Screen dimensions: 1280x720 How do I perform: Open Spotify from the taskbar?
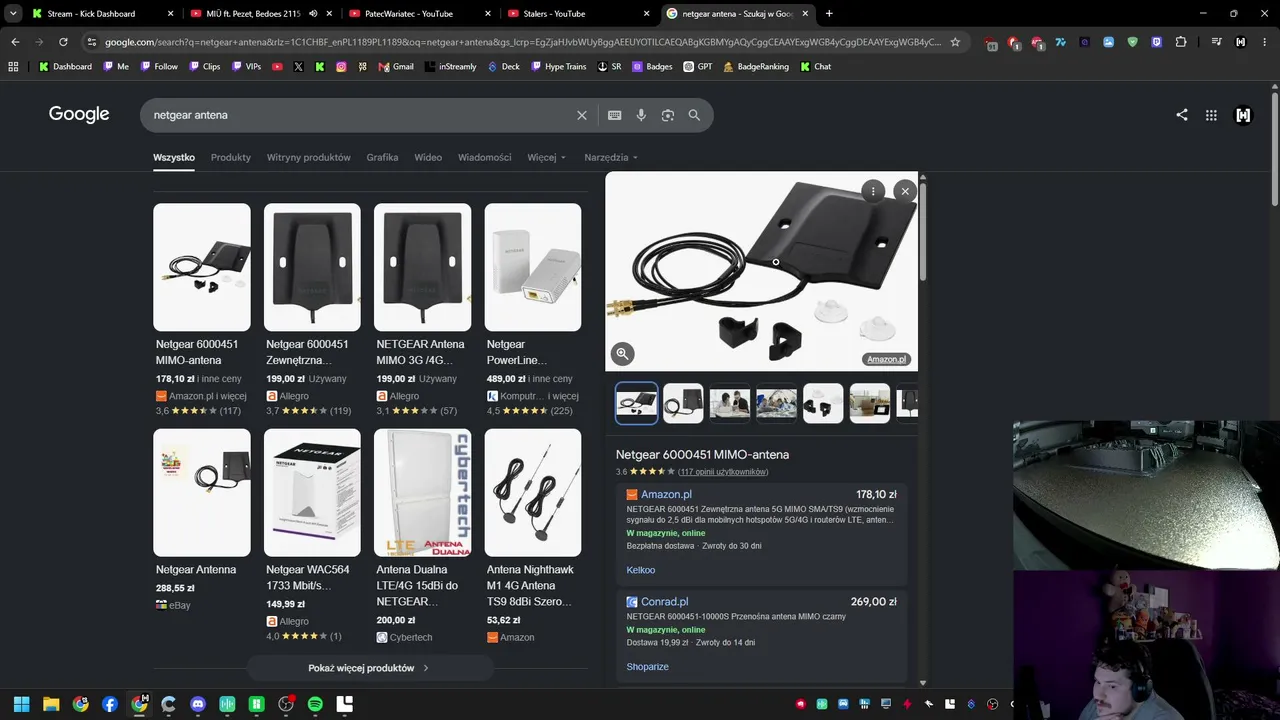pyautogui.click(x=315, y=704)
